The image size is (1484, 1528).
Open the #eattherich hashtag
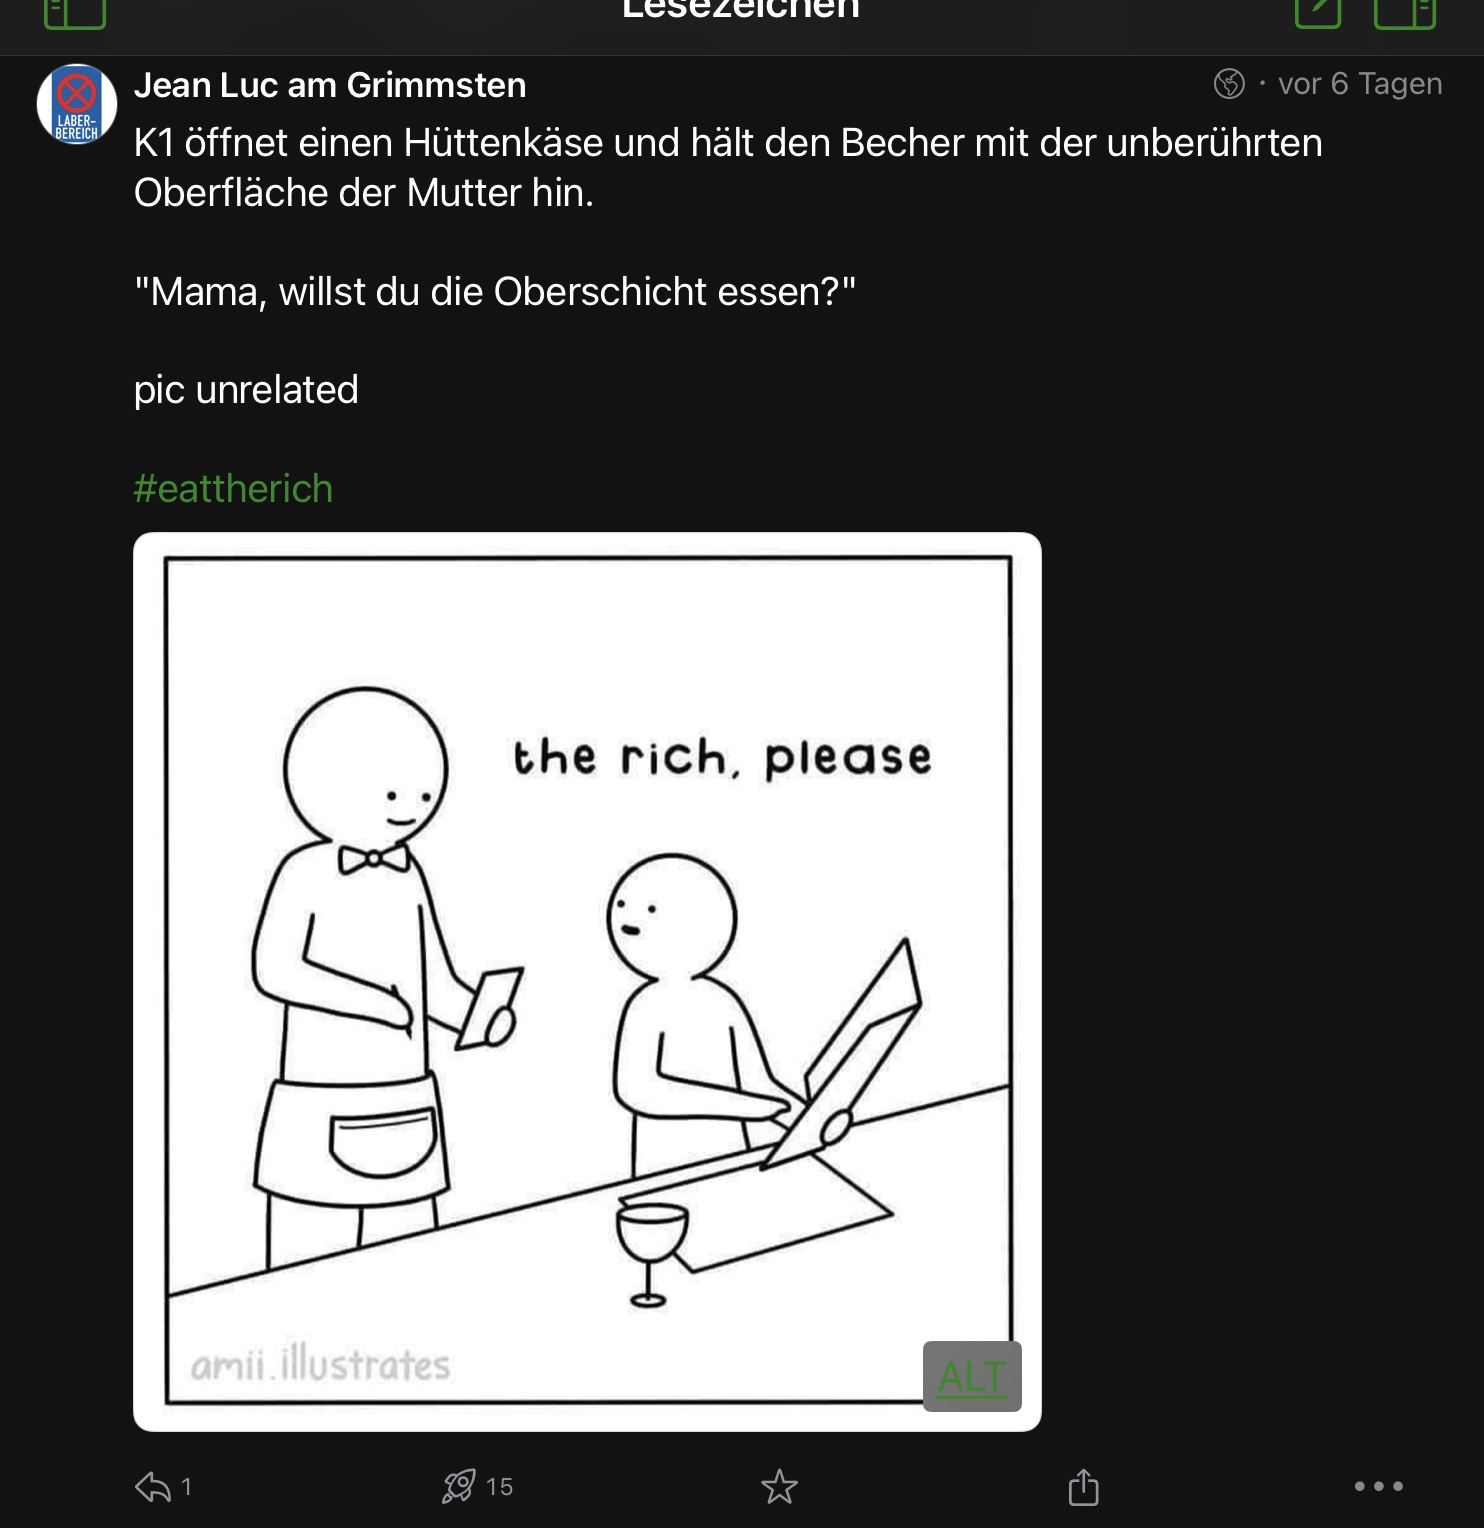pos(233,489)
